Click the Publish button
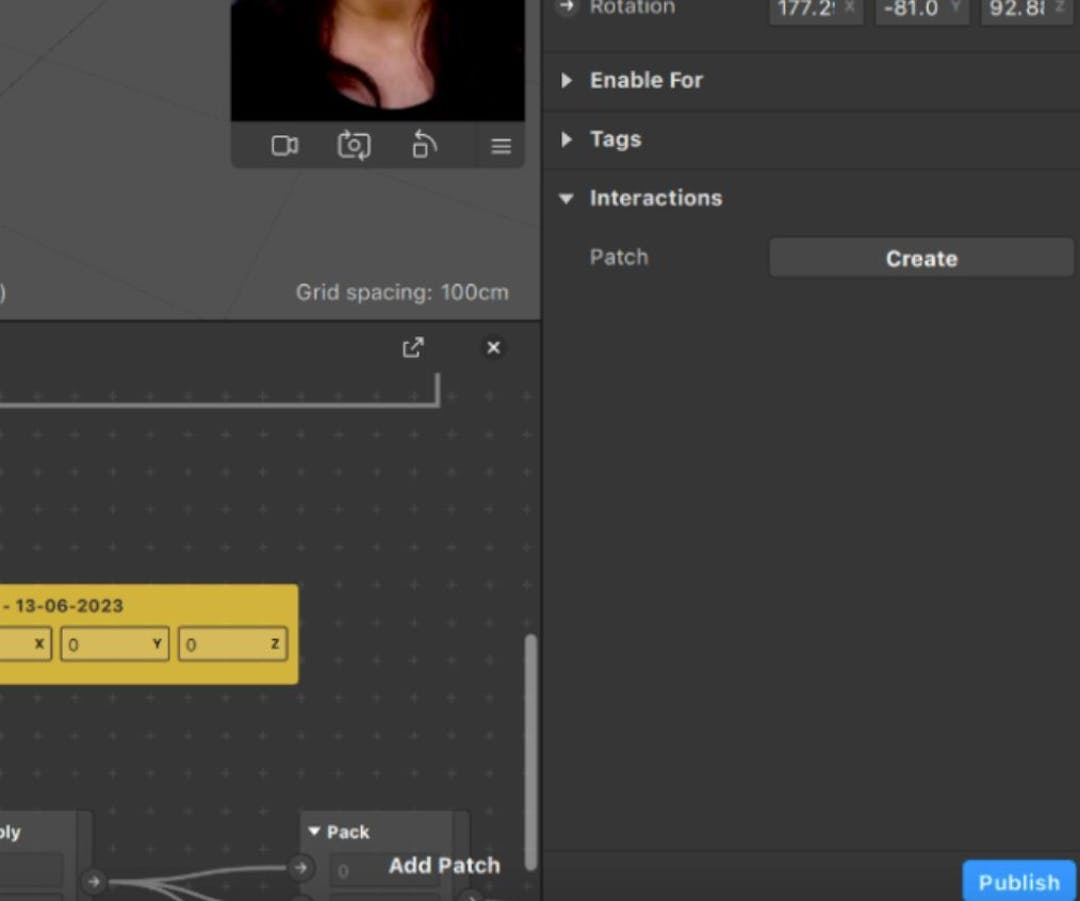 1019,881
